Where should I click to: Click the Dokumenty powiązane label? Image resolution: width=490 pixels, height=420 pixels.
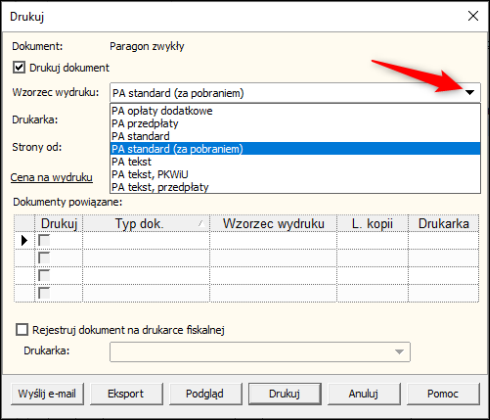(x=68, y=202)
